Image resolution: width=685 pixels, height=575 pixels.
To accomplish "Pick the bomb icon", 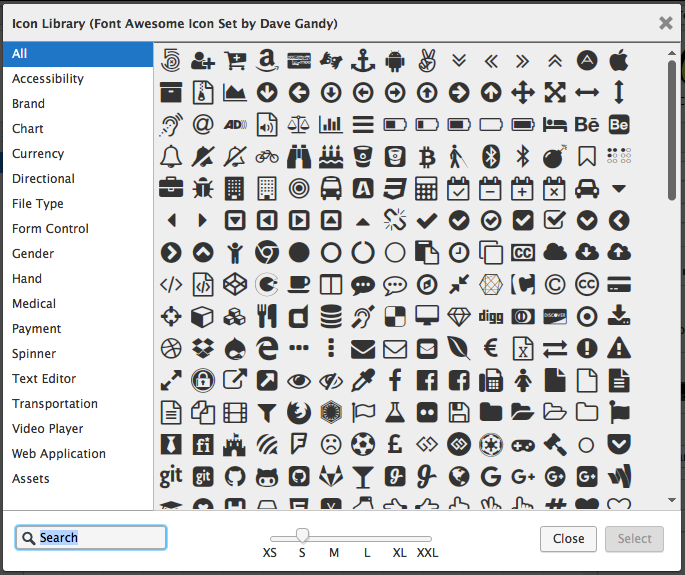I will (555, 156).
